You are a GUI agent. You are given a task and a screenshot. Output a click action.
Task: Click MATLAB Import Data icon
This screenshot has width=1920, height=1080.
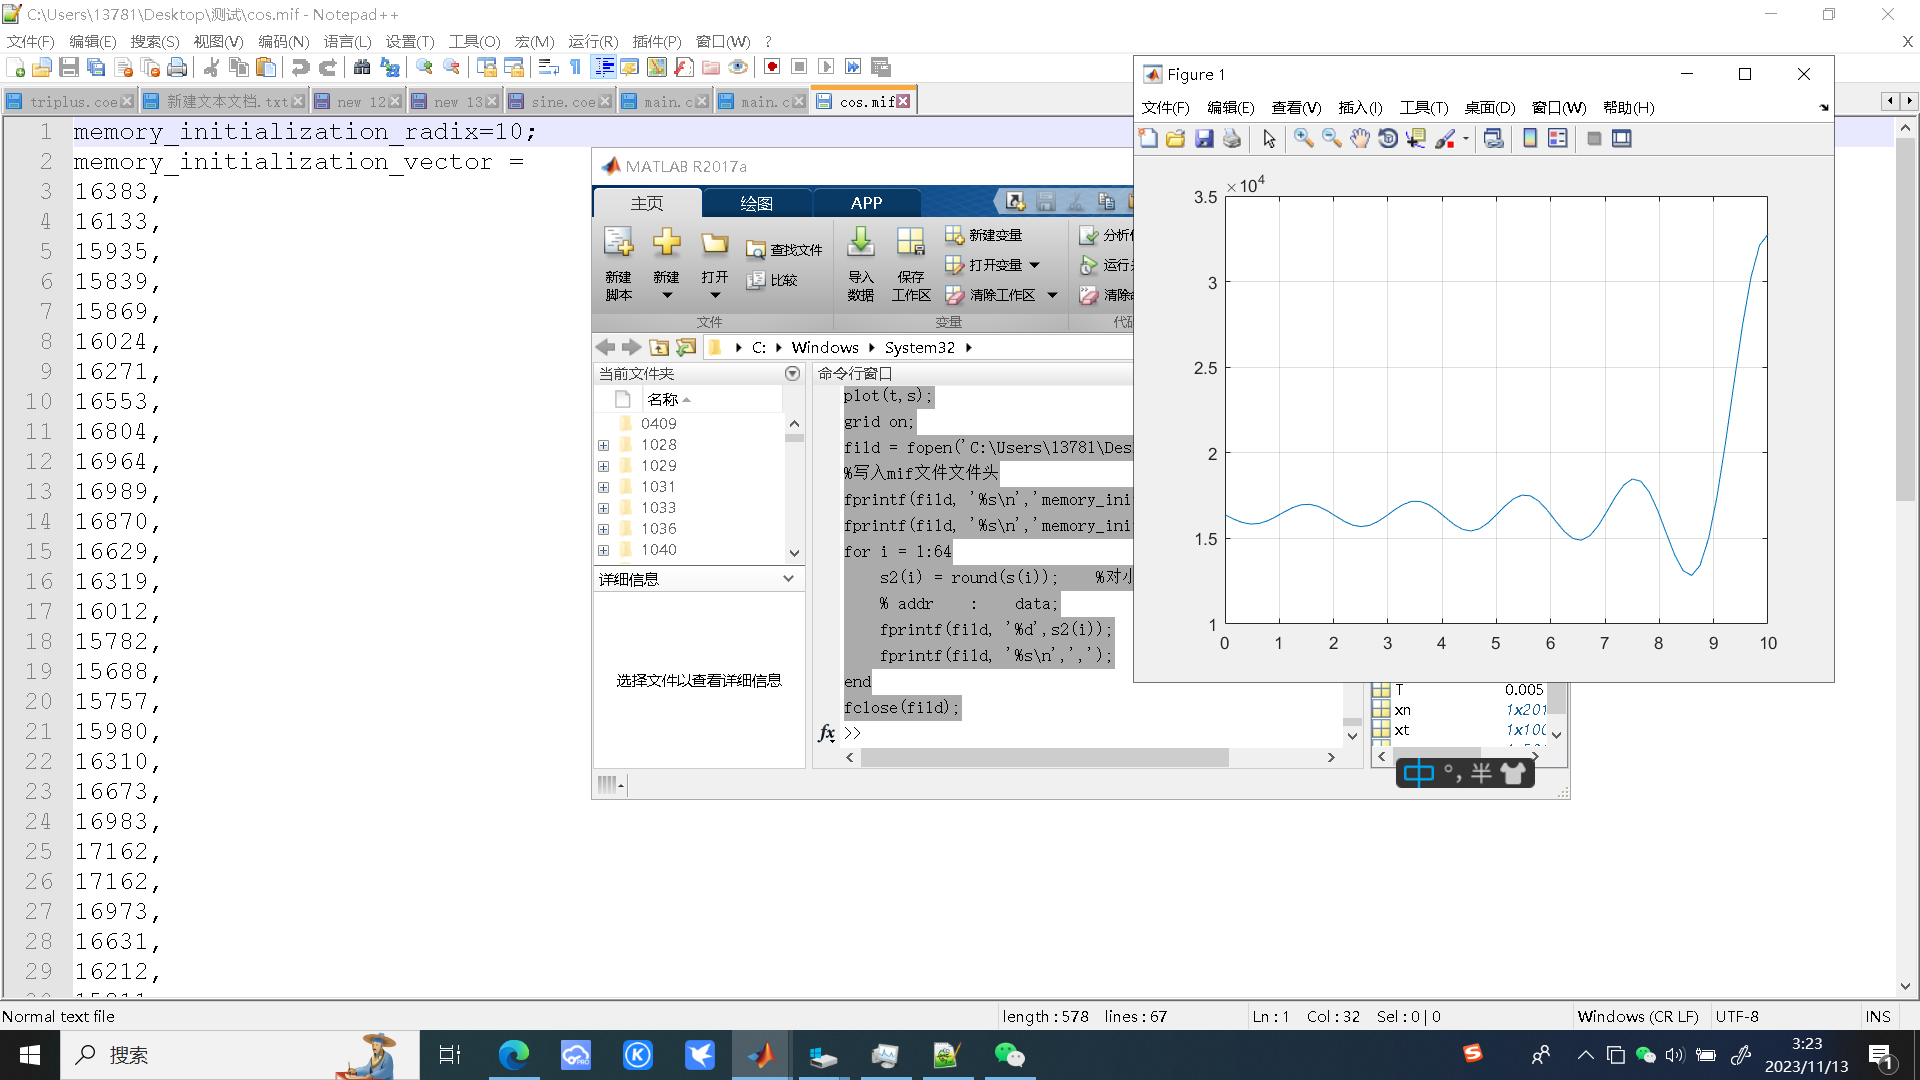pyautogui.click(x=860, y=263)
